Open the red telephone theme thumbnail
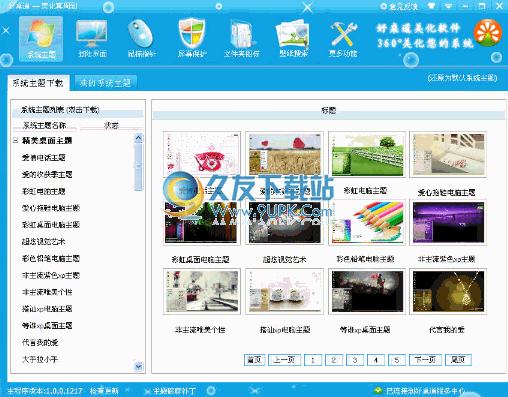The height and width of the screenshot is (397, 508). pyautogui.click(x=202, y=154)
